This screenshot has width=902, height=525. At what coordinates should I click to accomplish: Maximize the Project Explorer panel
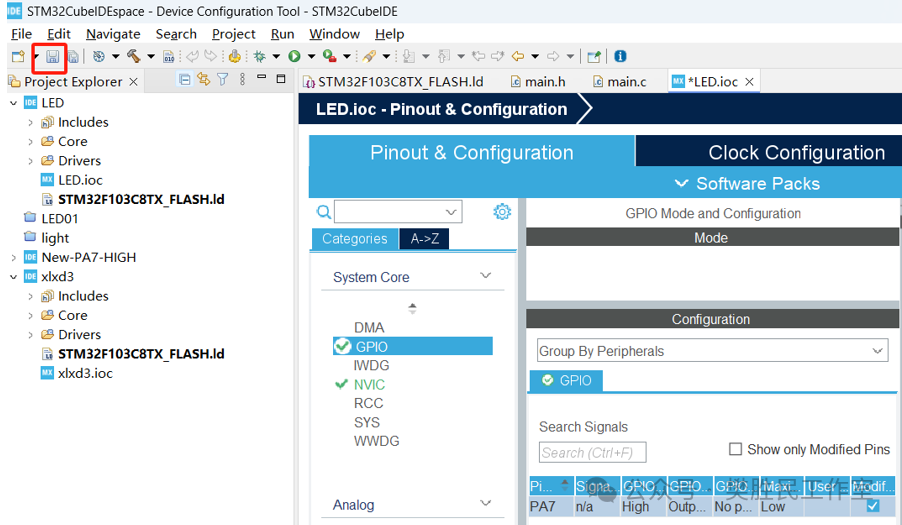coord(281,79)
